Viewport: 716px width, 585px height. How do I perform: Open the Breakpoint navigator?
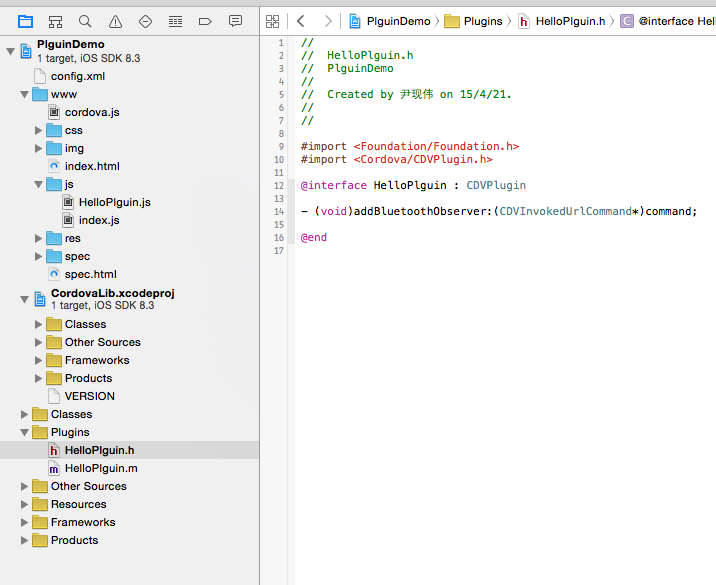[205, 21]
